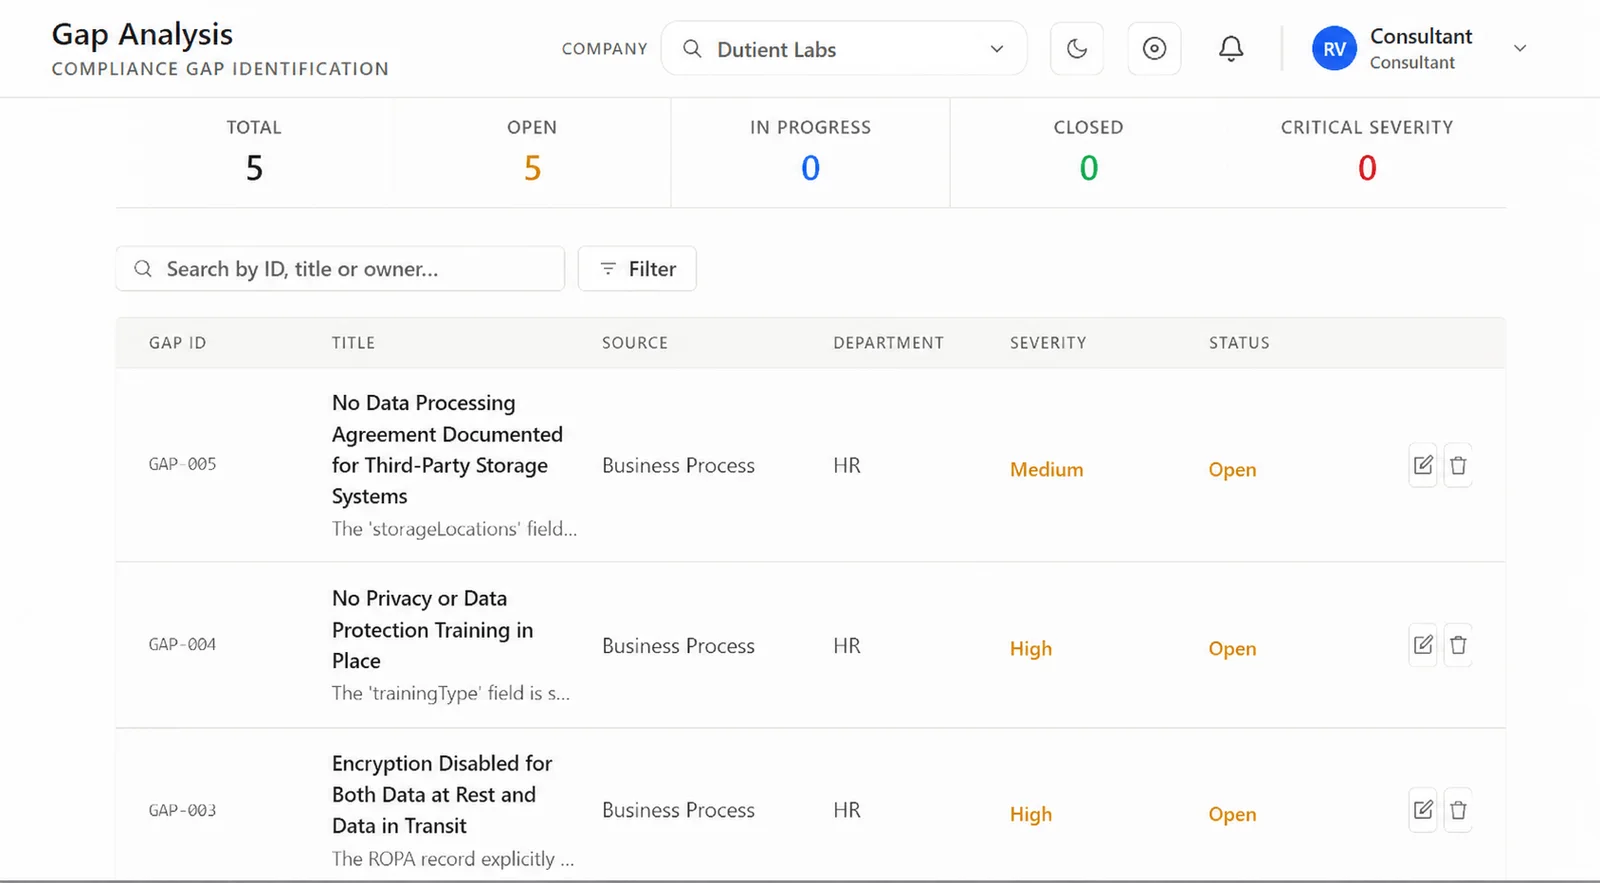Click the SEVERITY column header
The height and width of the screenshot is (883, 1600).
[1047, 343]
